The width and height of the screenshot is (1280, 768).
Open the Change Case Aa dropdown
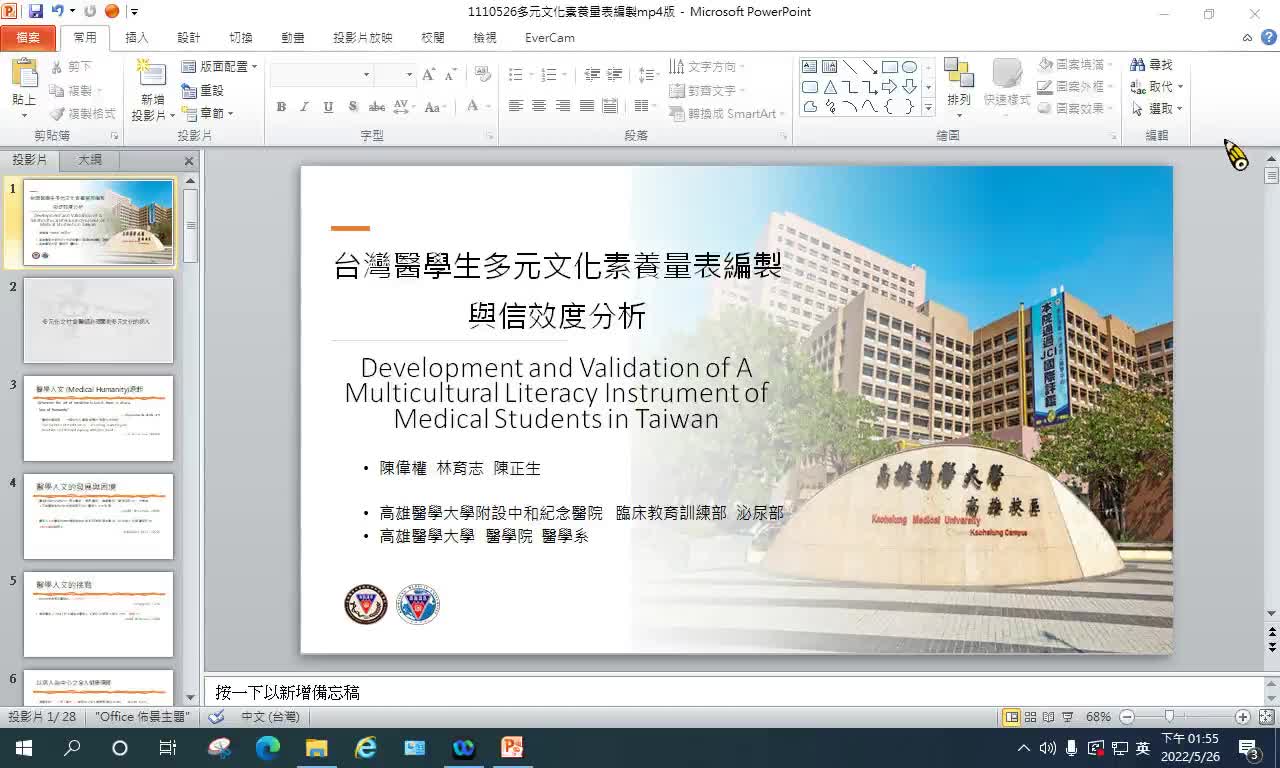435,107
